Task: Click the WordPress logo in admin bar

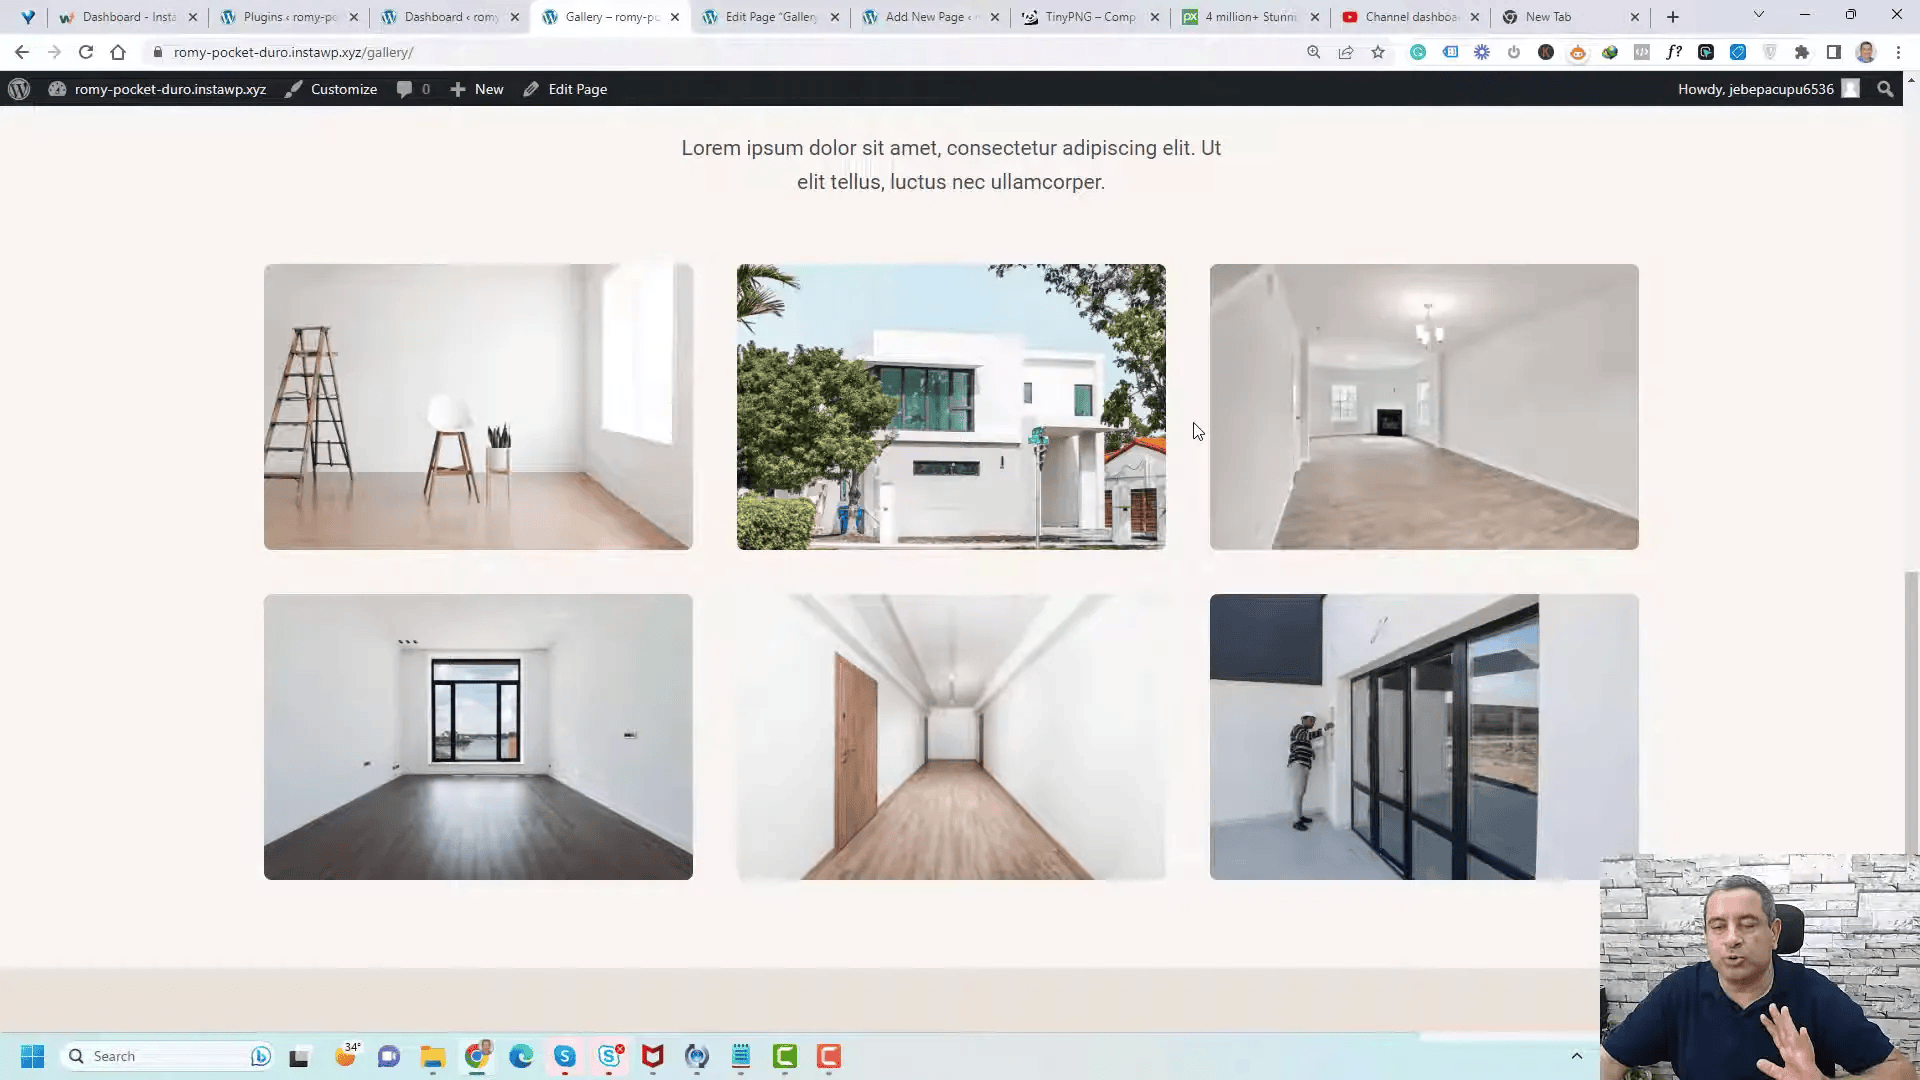Action: point(19,89)
